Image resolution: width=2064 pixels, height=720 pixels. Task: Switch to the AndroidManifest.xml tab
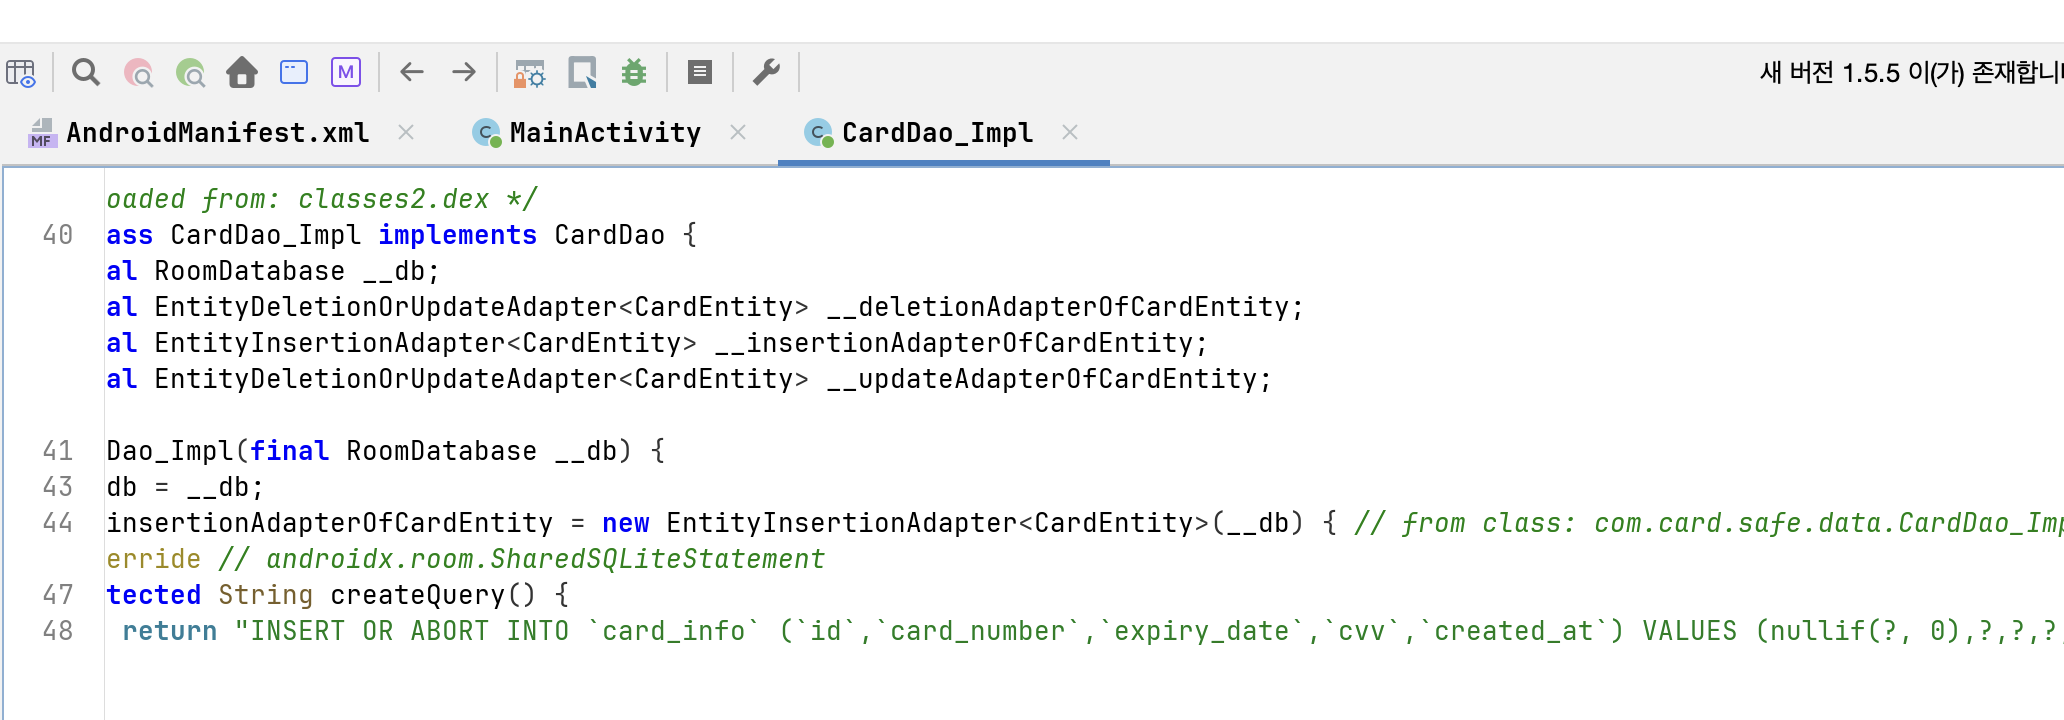click(x=217, y=133)
